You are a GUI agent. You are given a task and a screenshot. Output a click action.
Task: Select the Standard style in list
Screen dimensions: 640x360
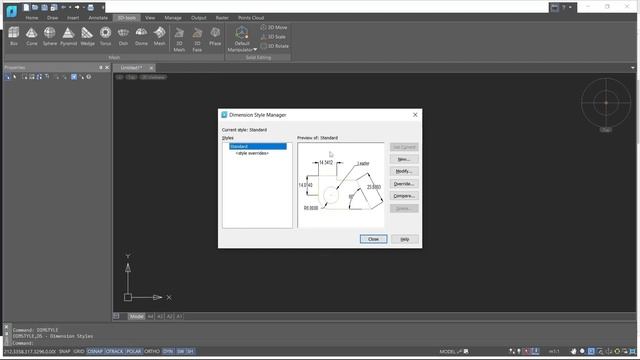click(x=258, y=146)
